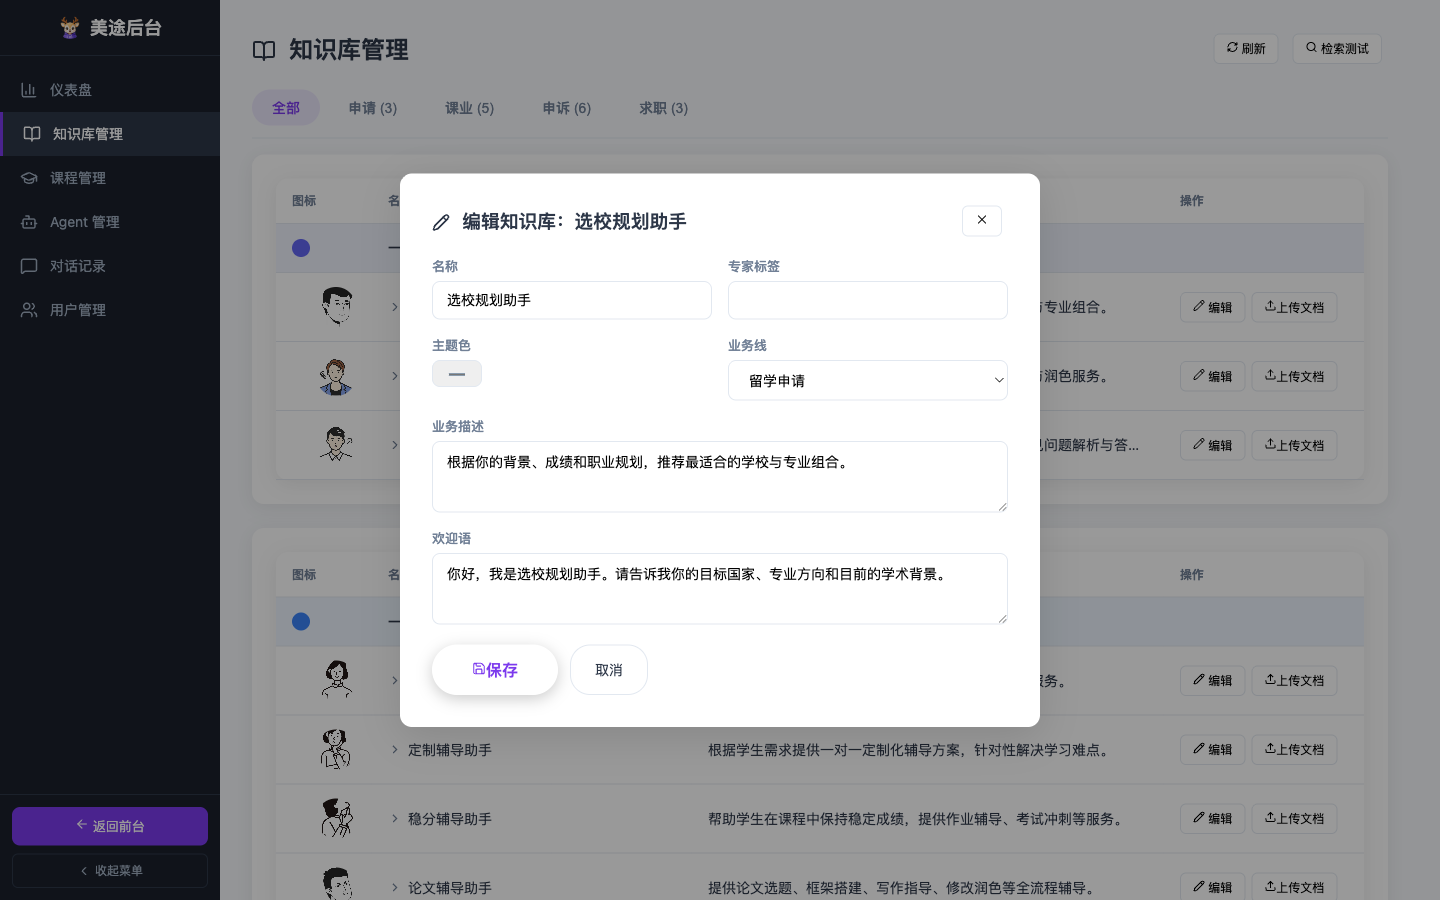Expand the 定制辅导助手 row chevron
The image size is (1440, 900).
coord(395,749)
